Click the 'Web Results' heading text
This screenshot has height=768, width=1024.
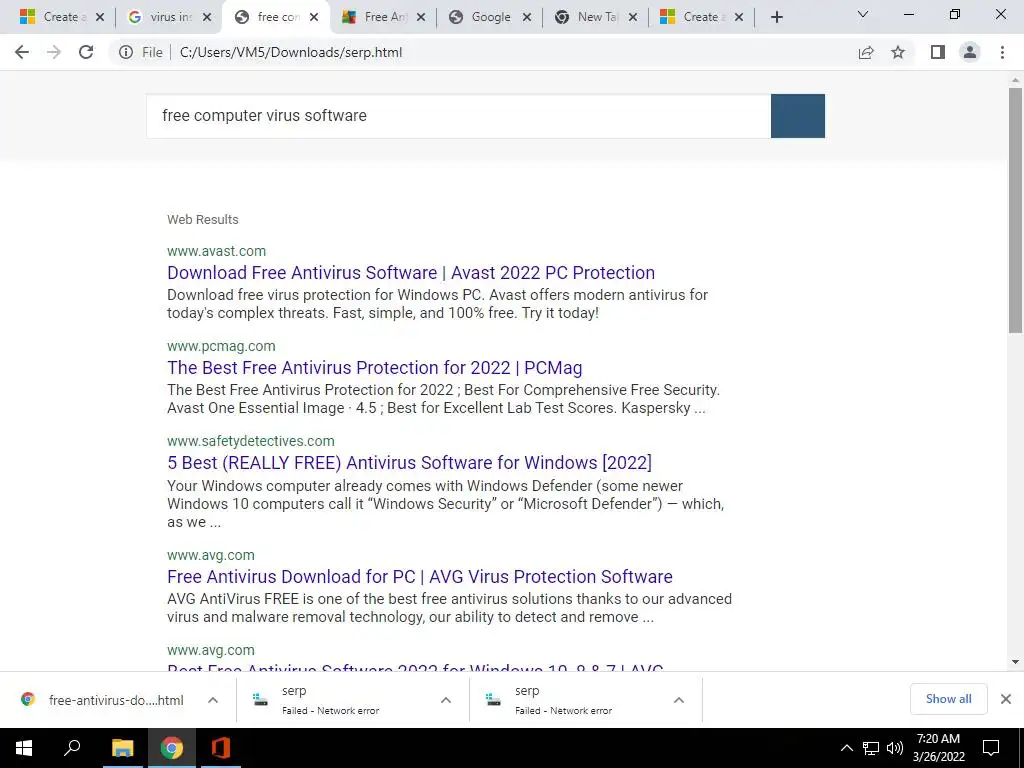pyautogui.click(x=202, y=219)
